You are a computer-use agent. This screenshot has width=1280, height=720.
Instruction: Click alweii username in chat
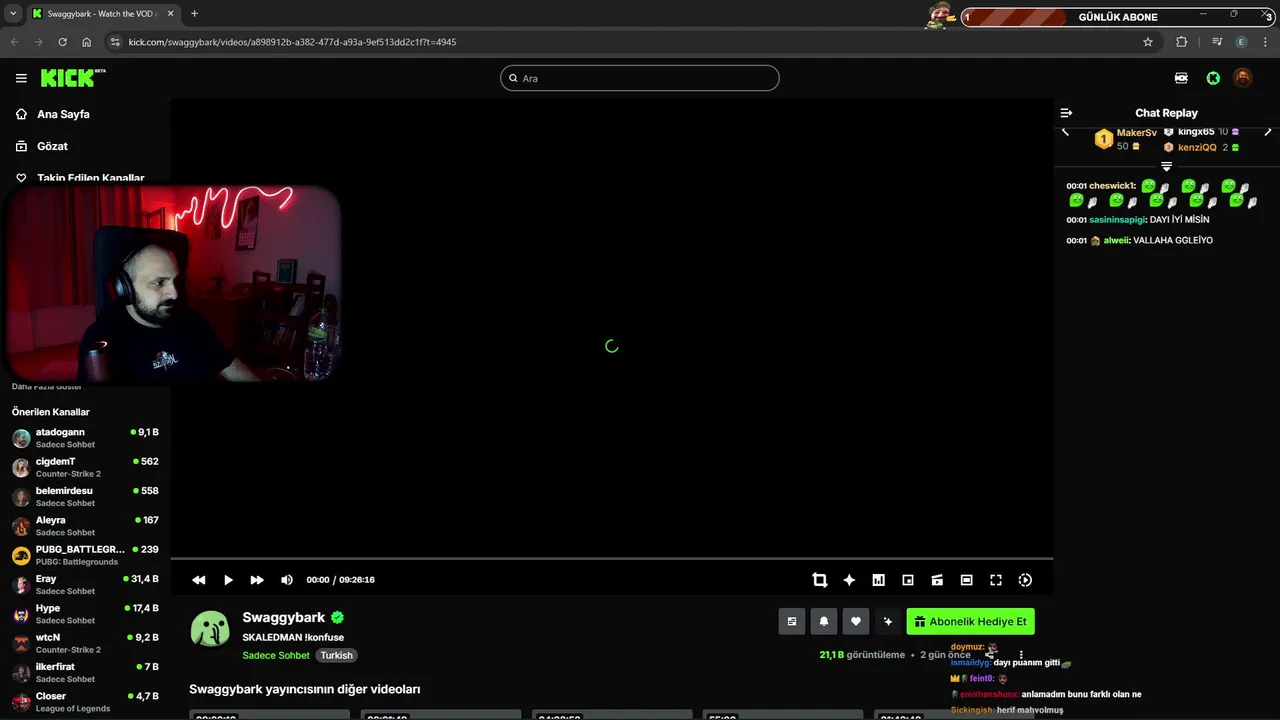pos(1116,240)
